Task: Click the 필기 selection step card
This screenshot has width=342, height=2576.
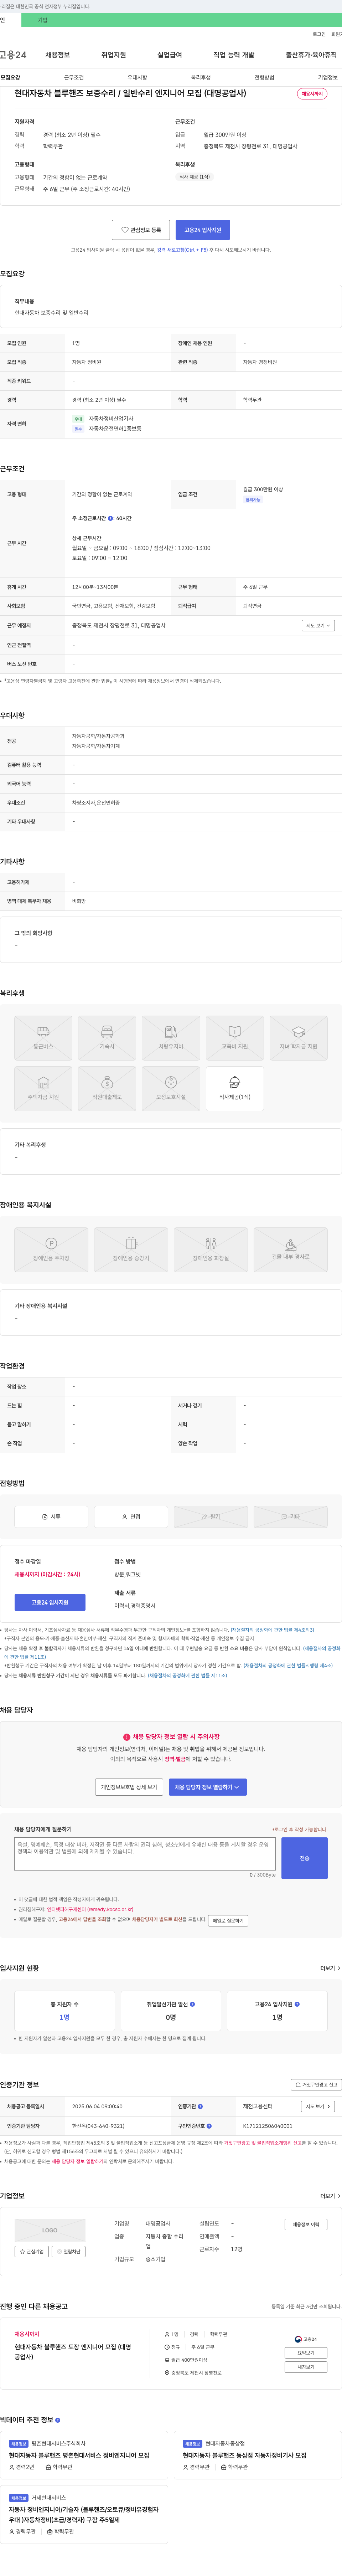Action: 211,1517
